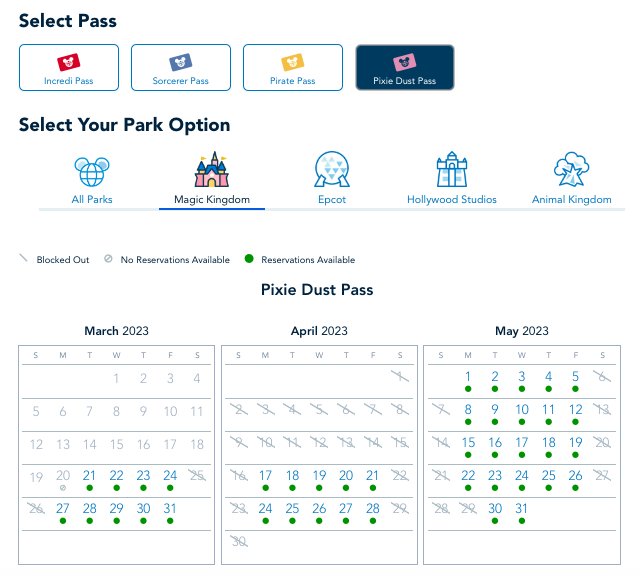Select May 31 on the calendar

pyautogui.click(x=522, y=509)
